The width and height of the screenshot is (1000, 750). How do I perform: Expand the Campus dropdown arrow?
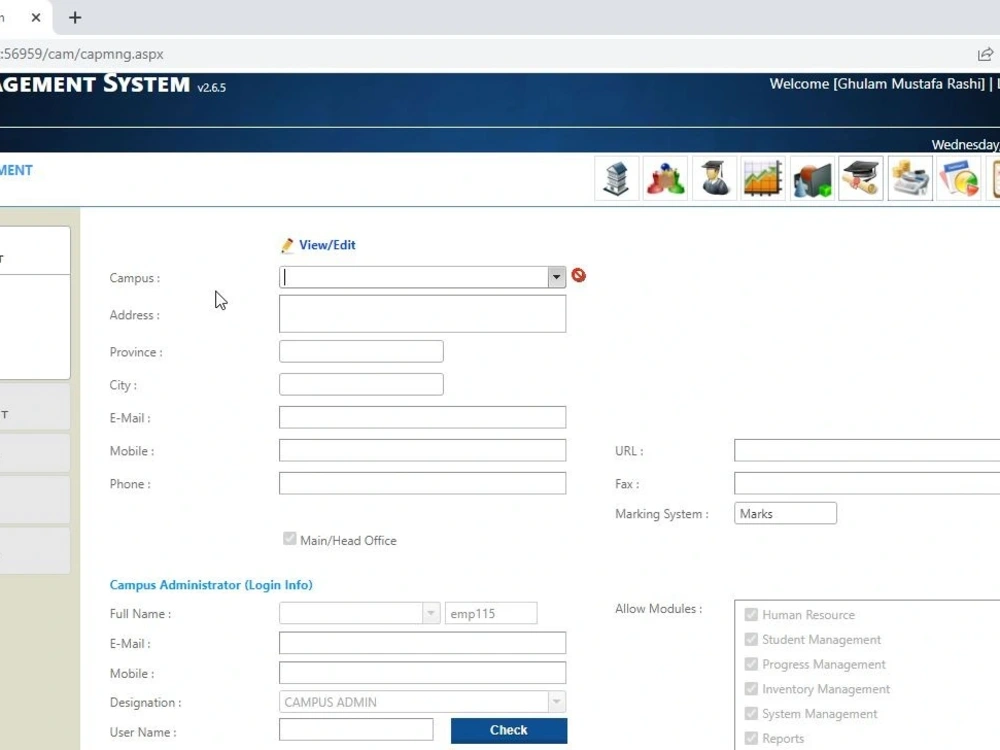(x=556, y=277)
